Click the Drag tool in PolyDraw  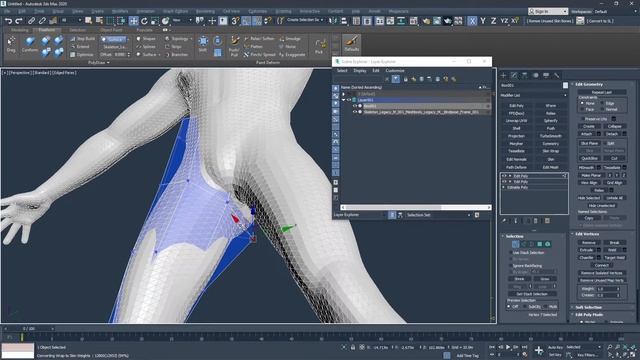(x=11, y=44)
